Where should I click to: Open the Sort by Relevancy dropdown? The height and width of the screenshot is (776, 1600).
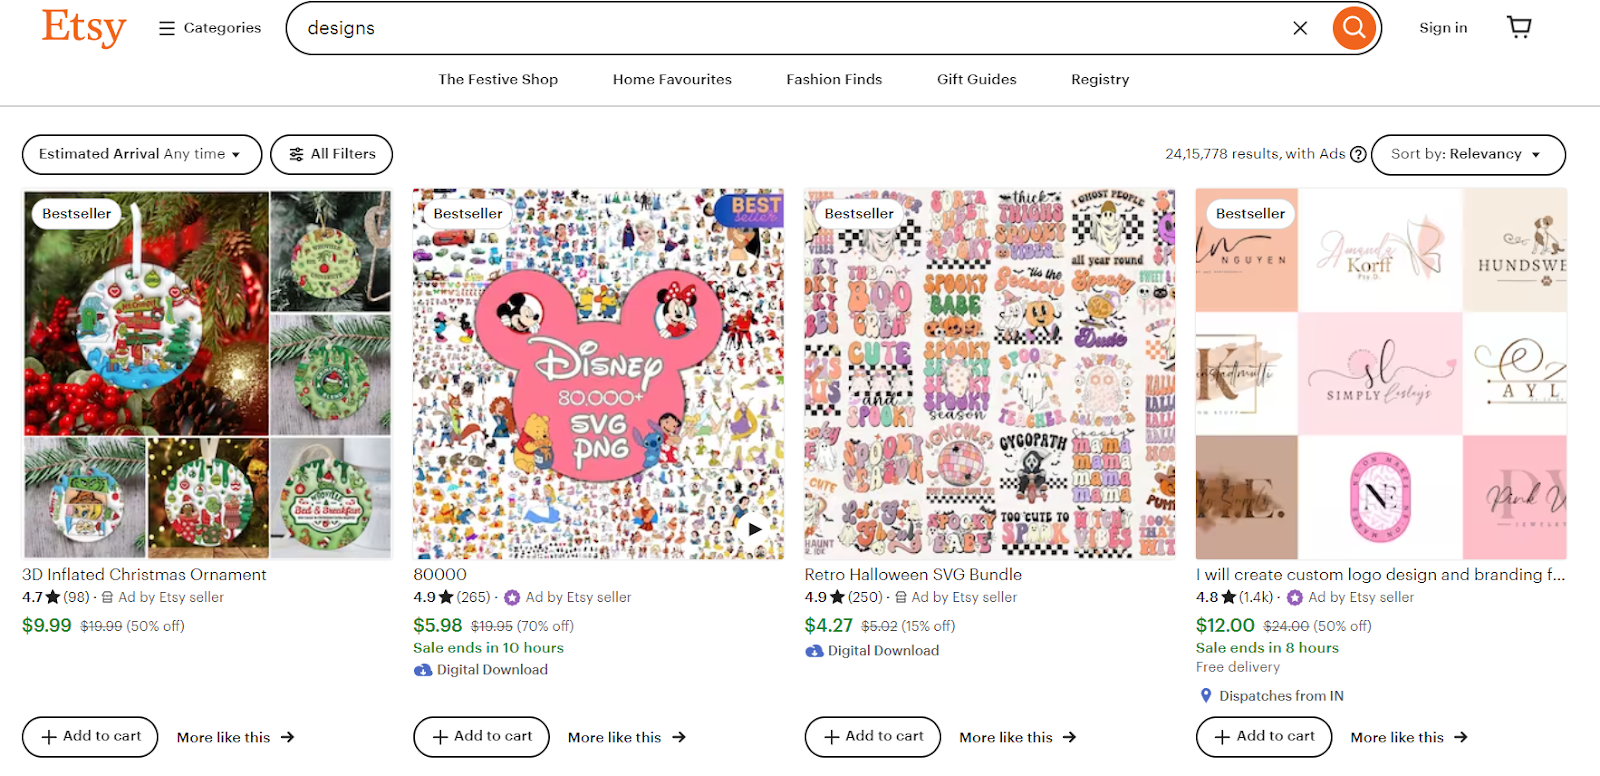(x=1467, y=154)
